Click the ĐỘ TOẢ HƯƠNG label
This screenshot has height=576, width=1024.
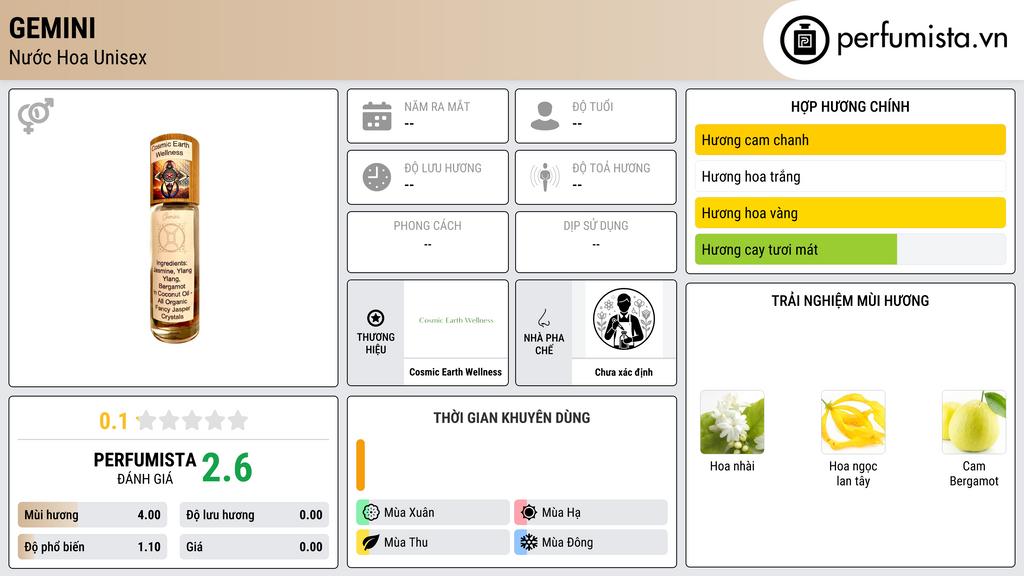(x=611, y=168)
